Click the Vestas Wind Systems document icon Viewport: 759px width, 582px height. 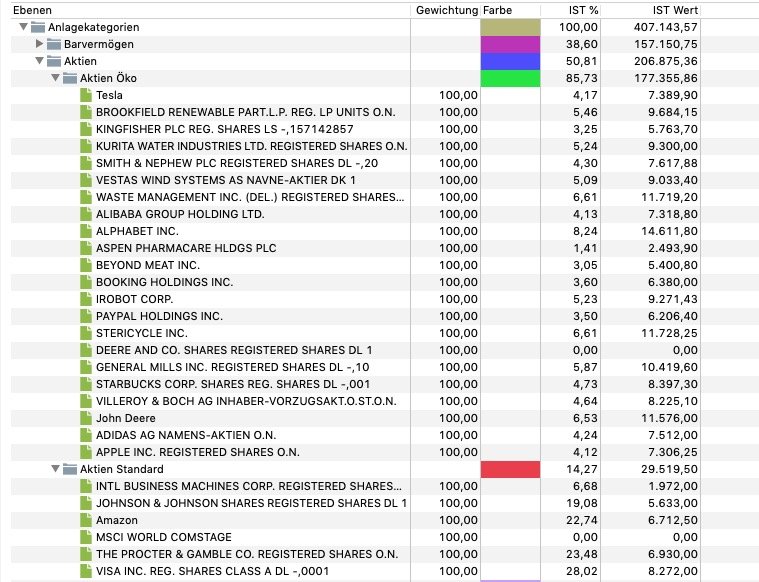(x=86, y=180)
